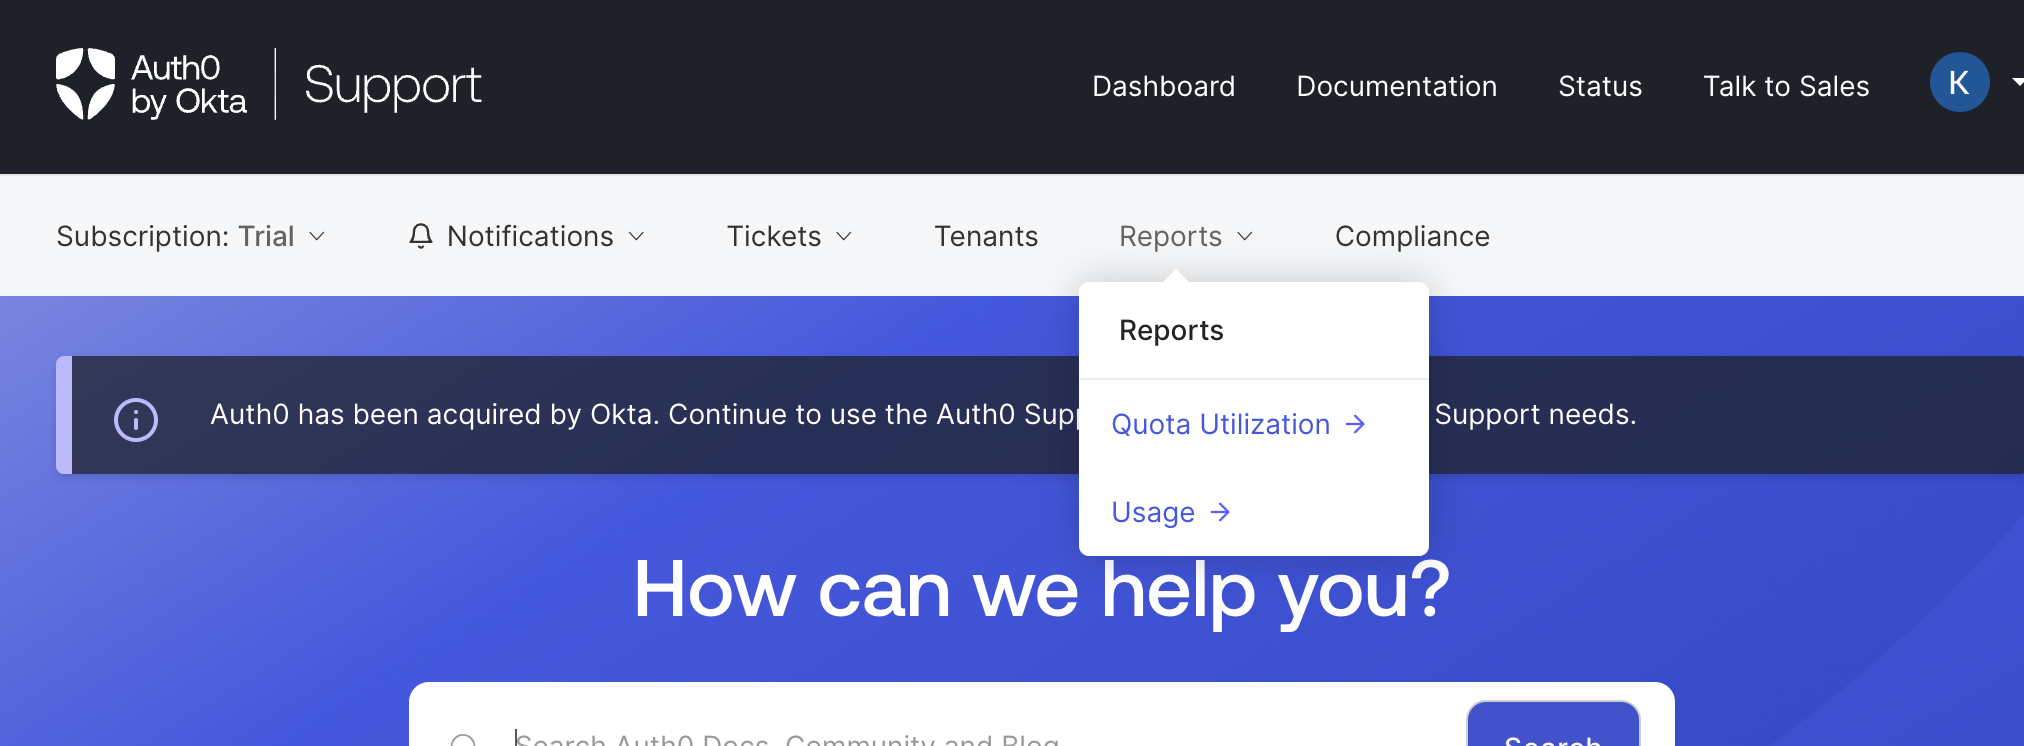The width and height of the screenshot is (2024, 746).
Task: Click Talk to Sales link
Action: click(x=1786, y=86)
